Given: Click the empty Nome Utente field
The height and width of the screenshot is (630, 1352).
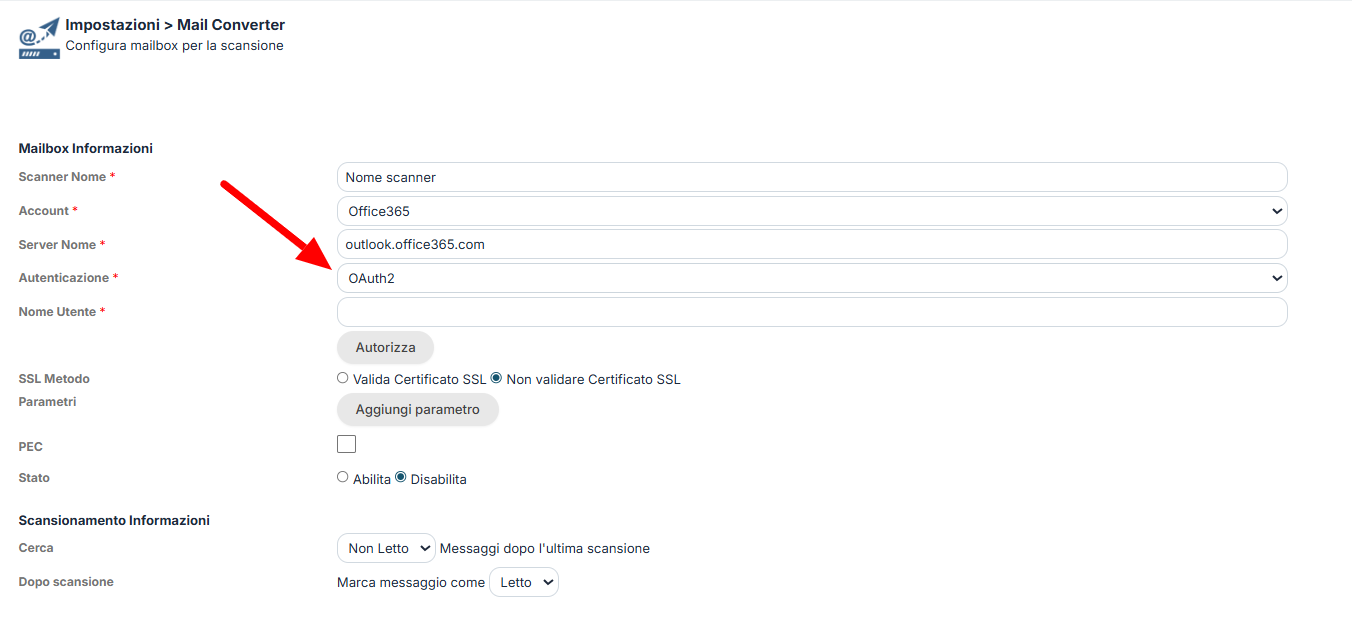Looking at the screenshot, I should click(x=812, y=312).
